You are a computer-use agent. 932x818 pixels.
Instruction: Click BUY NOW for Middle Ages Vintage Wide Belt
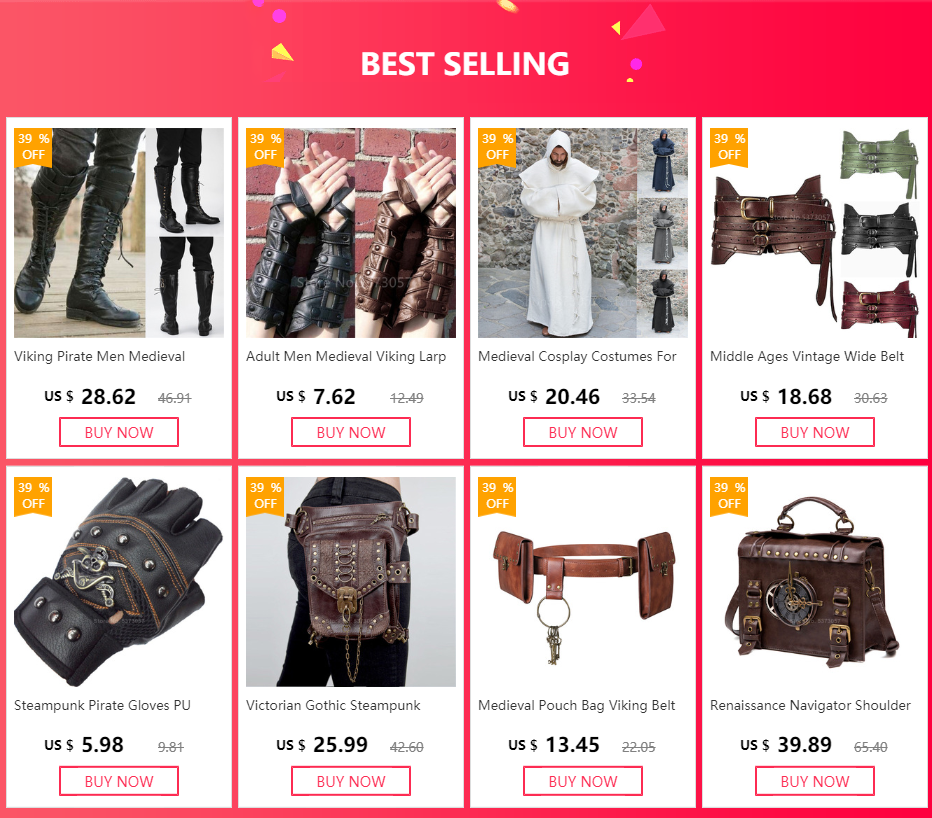tap(815, 432)
